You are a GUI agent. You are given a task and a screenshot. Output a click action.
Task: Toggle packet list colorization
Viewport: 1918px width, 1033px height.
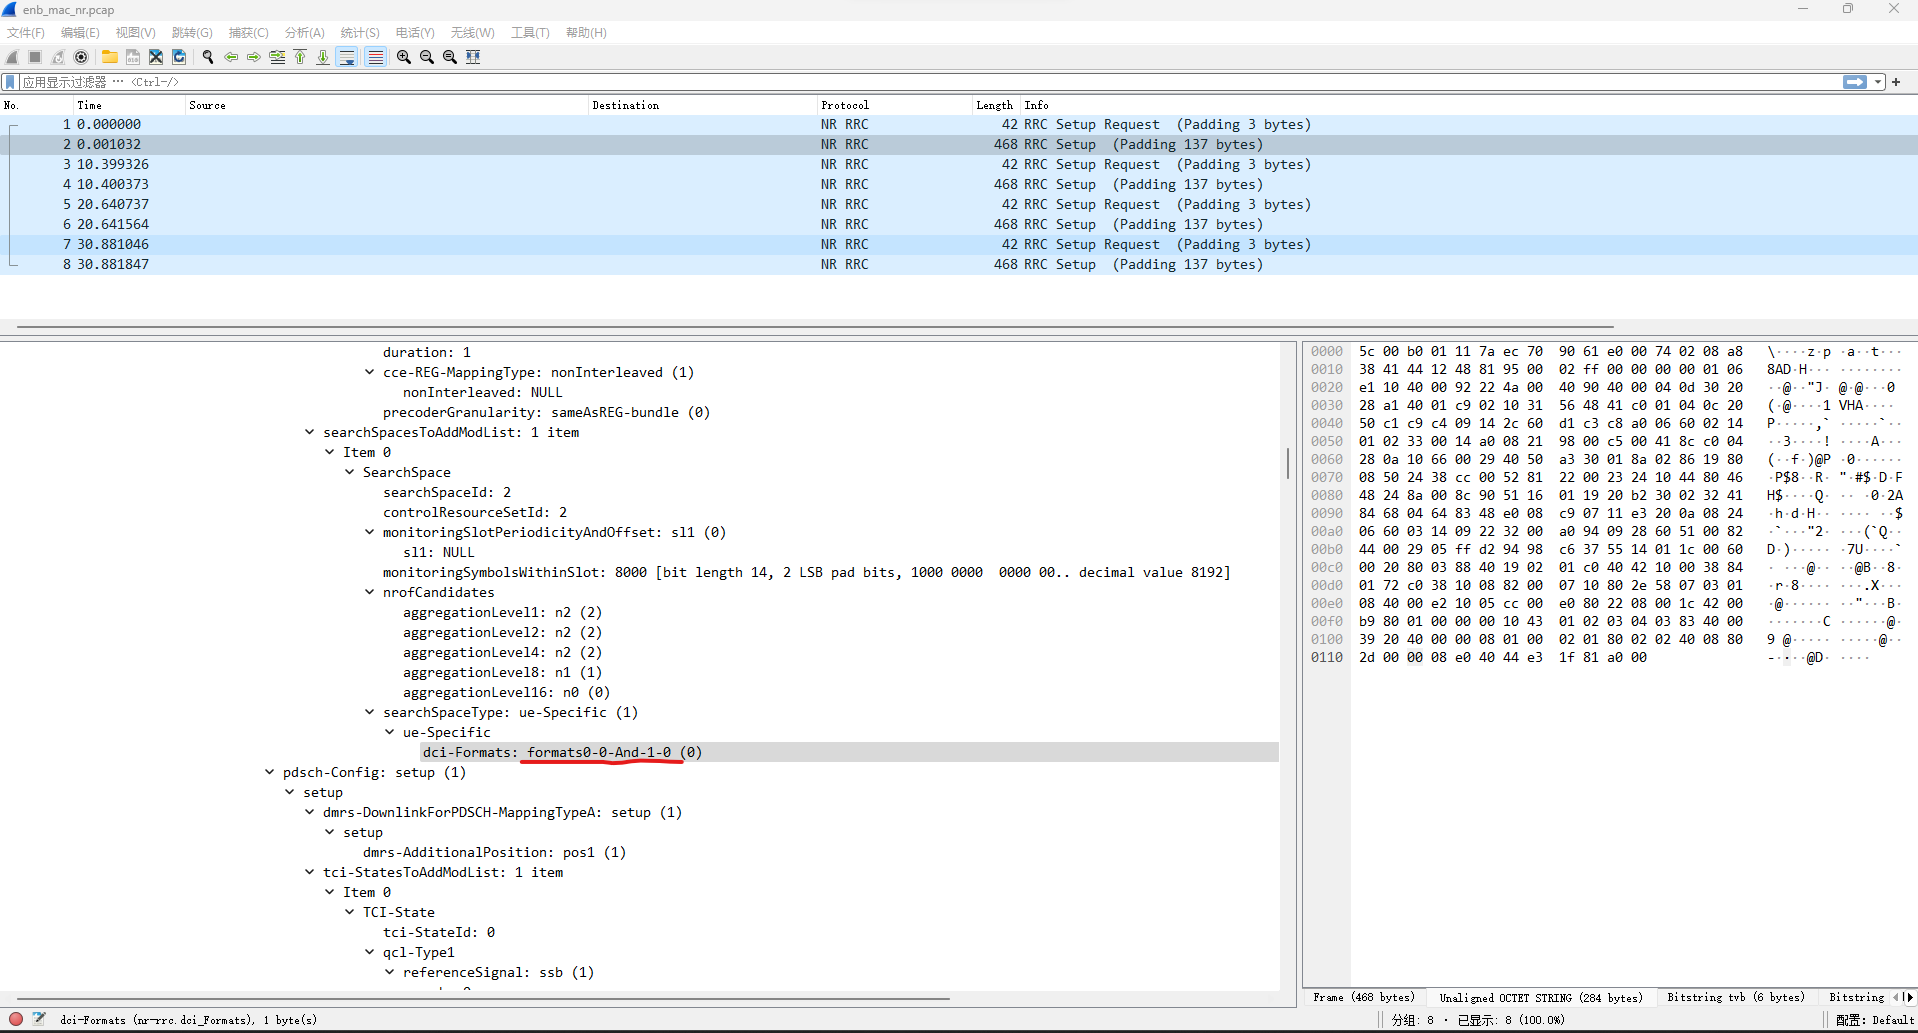click(375, 57)
